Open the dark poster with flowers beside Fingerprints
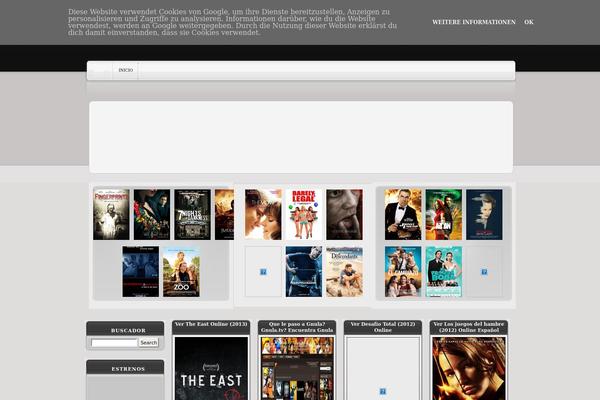 152,215
